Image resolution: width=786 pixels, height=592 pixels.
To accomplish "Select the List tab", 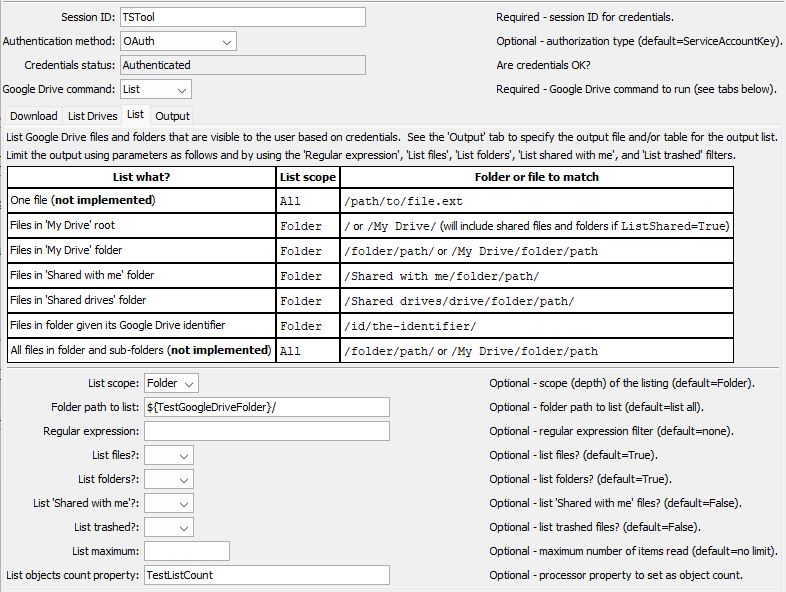I will 135,115.
